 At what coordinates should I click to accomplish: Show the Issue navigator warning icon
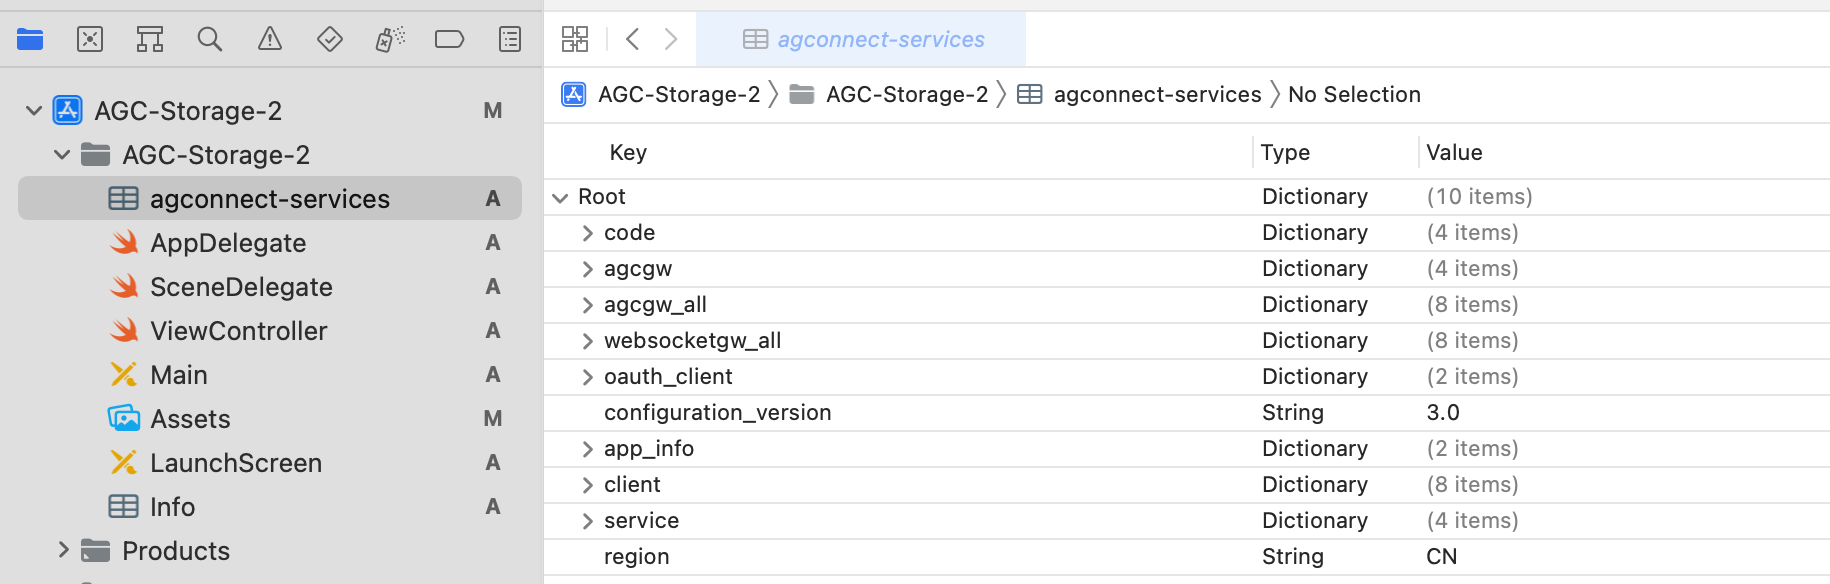pyautogui.click(x=270, y=39)
